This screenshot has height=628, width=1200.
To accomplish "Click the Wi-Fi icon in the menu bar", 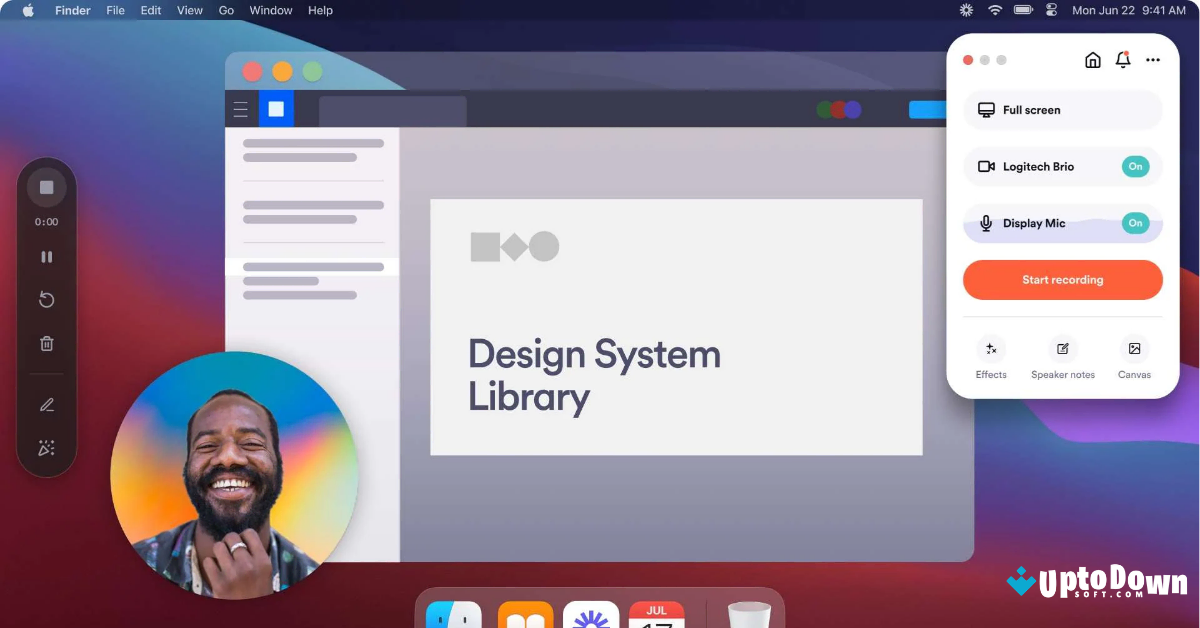I will 994,10.
